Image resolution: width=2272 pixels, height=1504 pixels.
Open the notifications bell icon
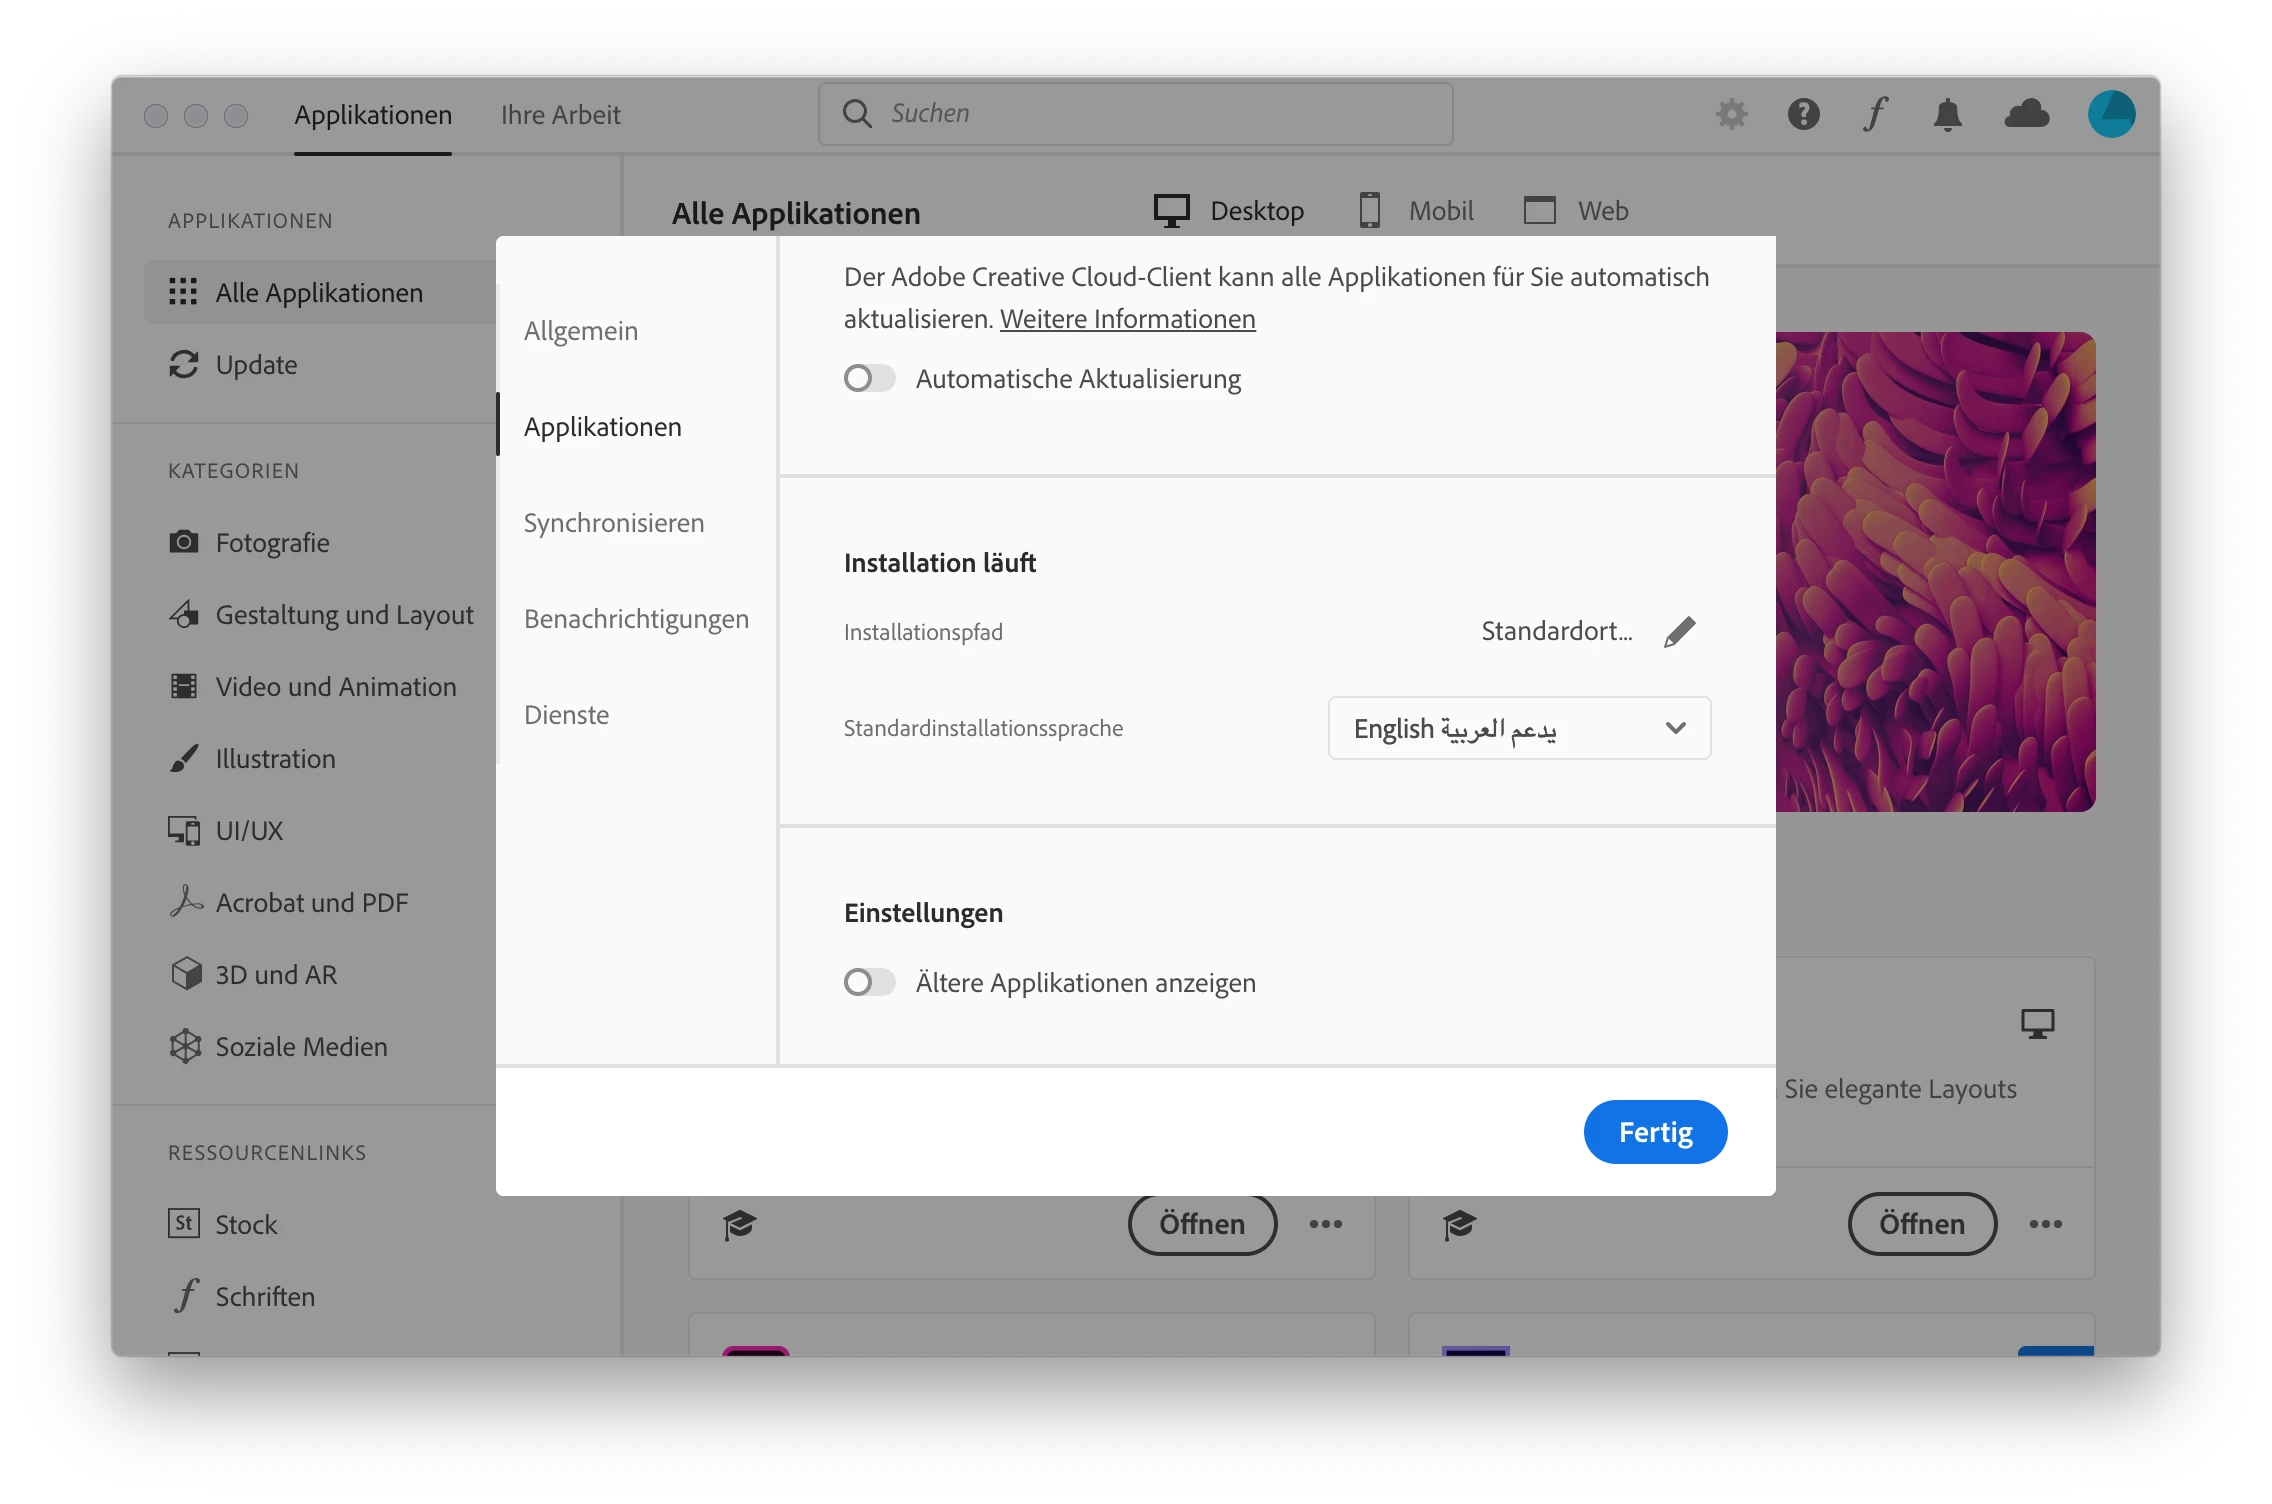(x=1947, y=114)
